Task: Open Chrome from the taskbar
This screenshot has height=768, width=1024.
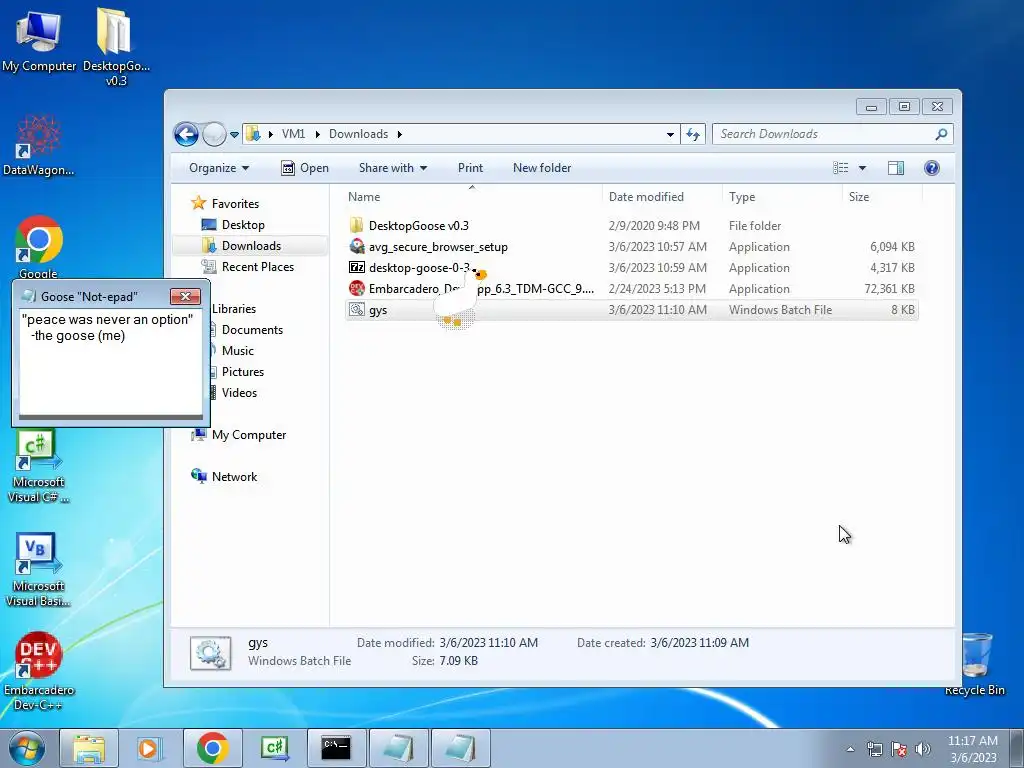Action: [212, 748]
